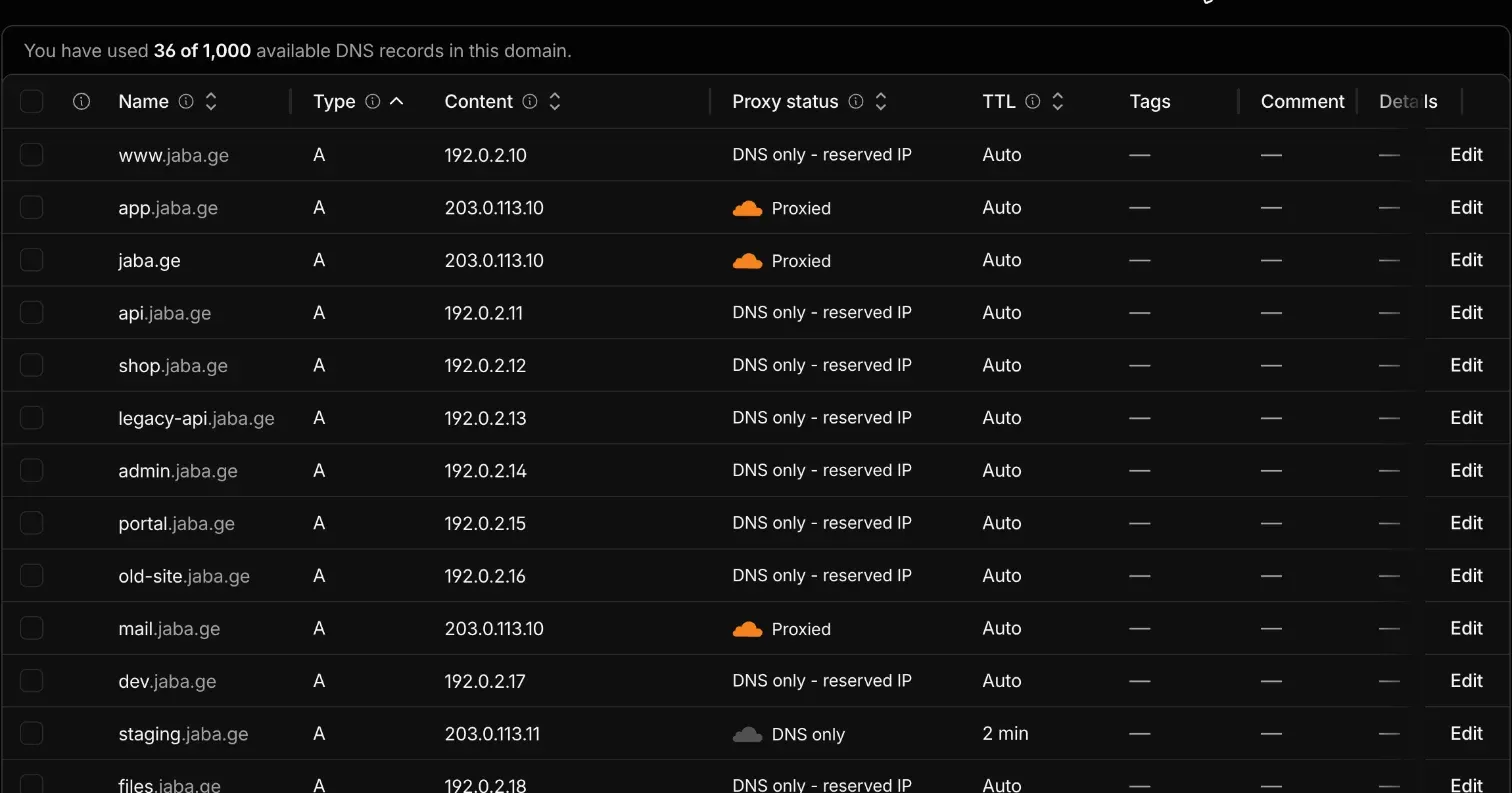Click the IP address 192.0.2.14
The image size is (1512, 793).
point(486,471)
